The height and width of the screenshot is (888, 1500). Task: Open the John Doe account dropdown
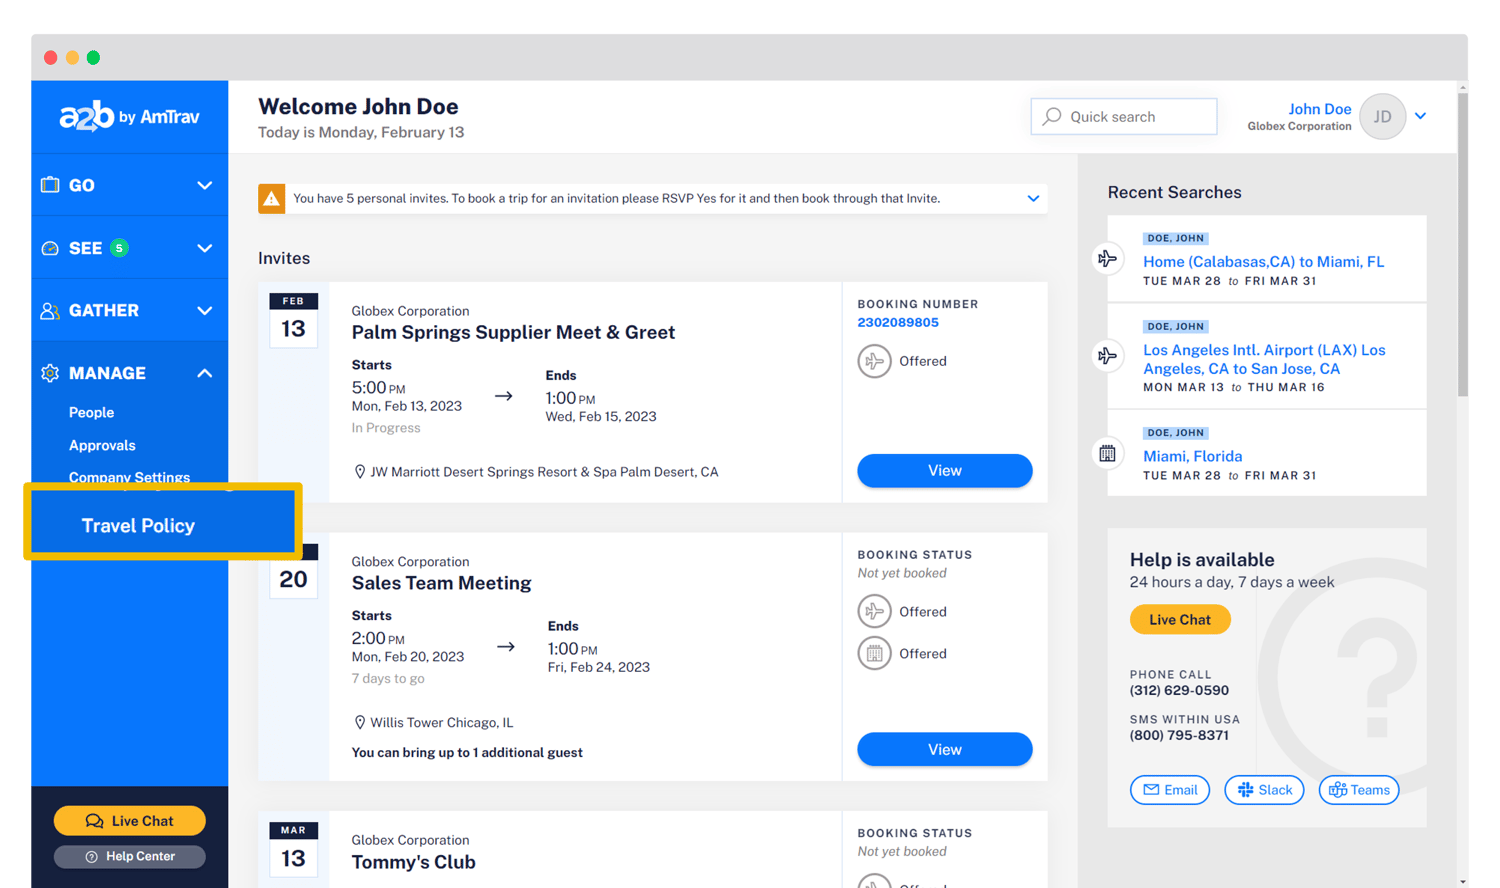coord(1421,116)
